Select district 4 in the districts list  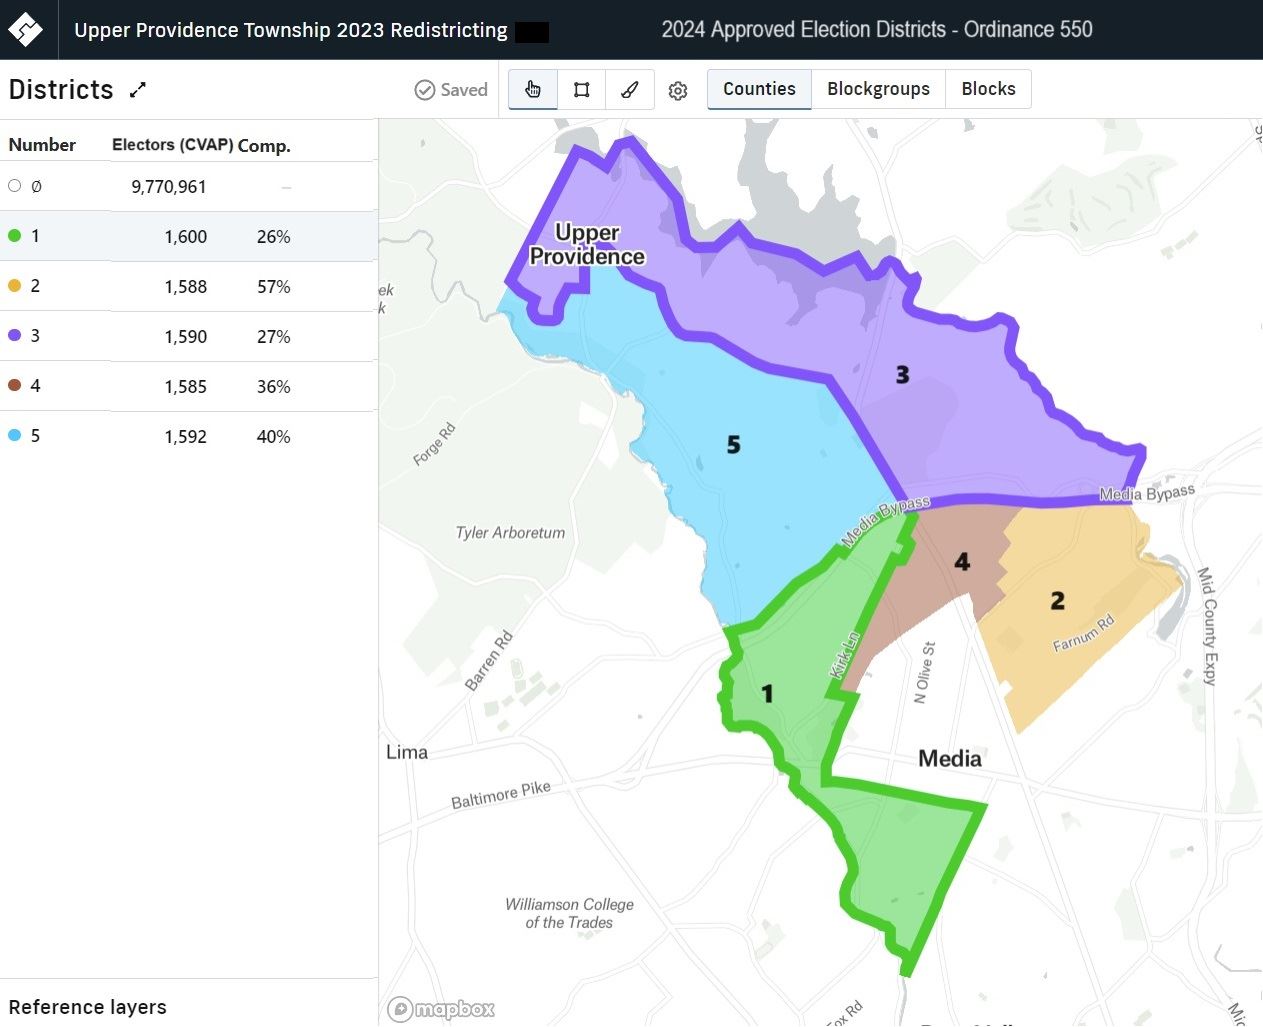coord(150,386)
